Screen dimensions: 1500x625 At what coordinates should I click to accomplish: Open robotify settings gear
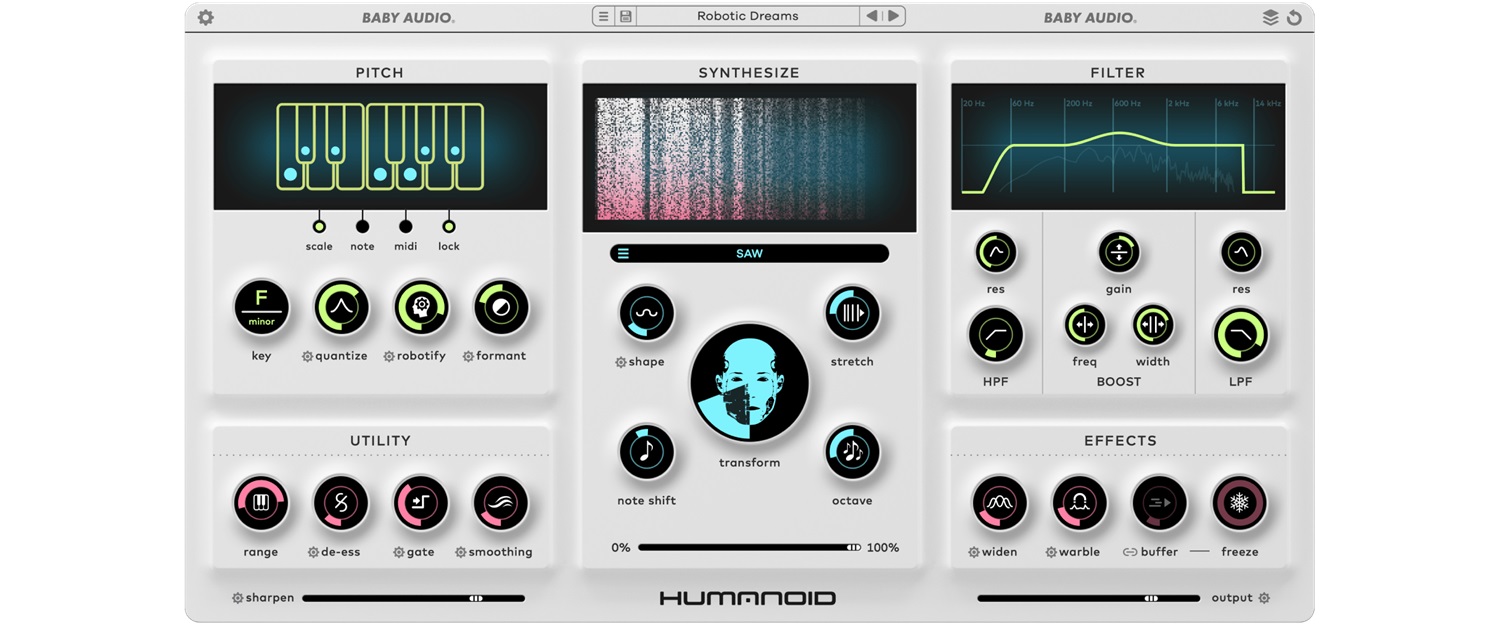[x=389, y=356]
